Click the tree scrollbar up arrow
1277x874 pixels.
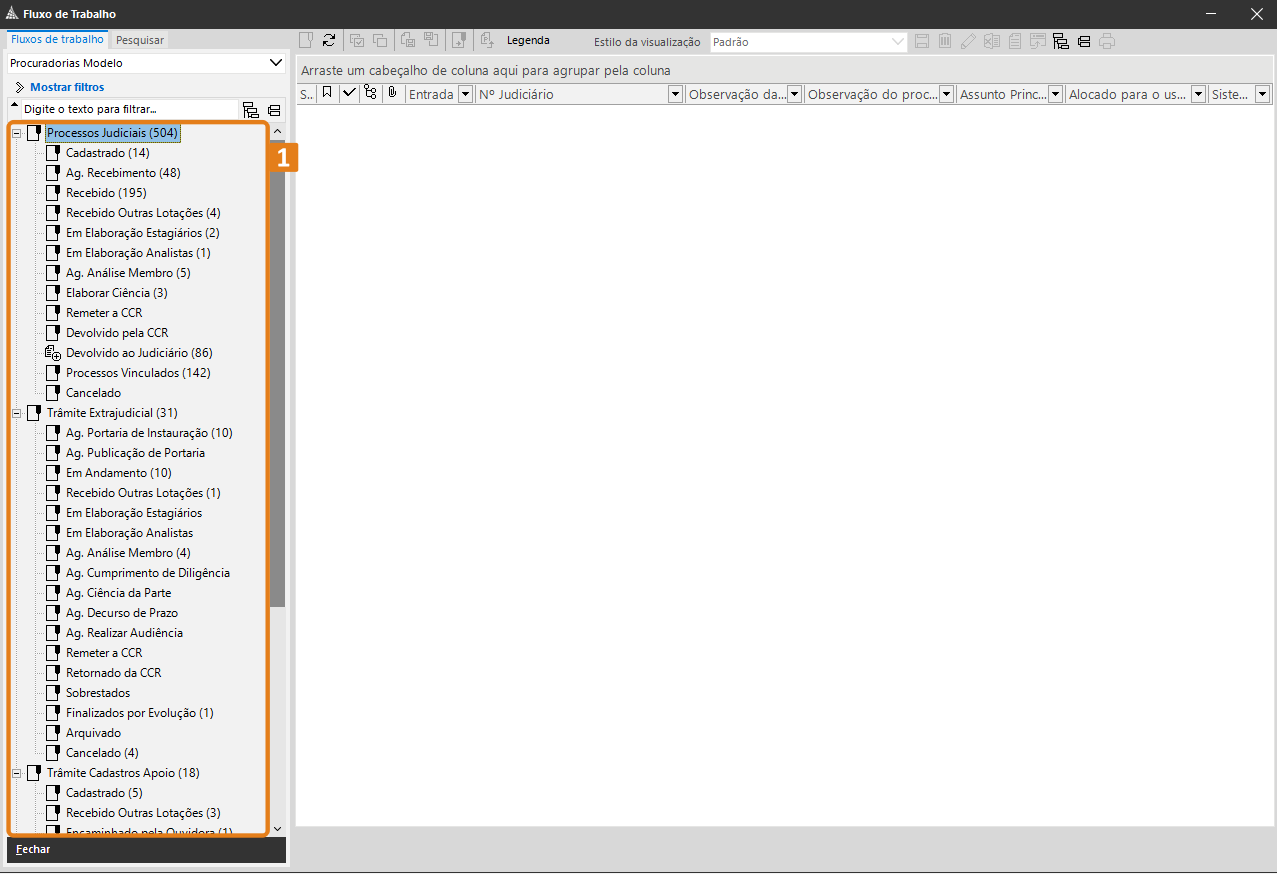[277, 131]
